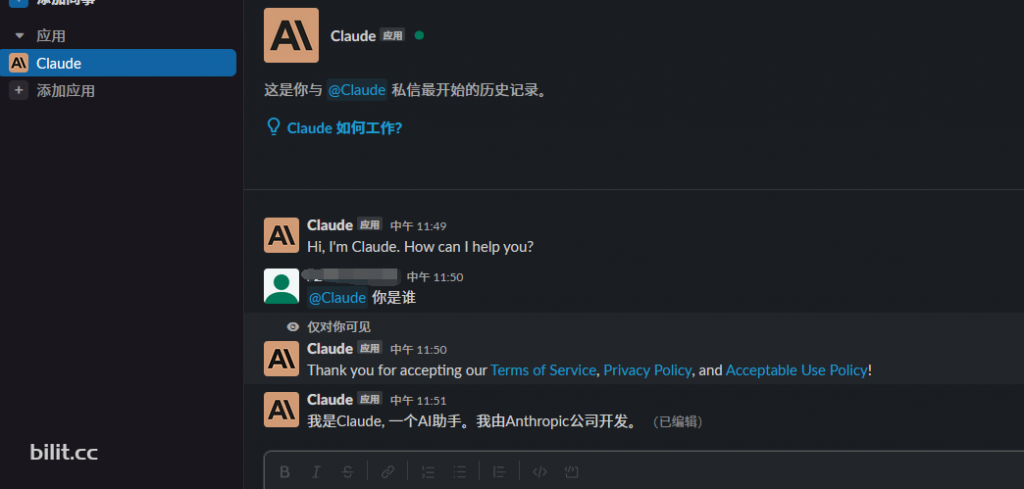Start an ordered numbered list
Screen dimensions: 1024x489
pyautogui.click(x=428, y=471)
